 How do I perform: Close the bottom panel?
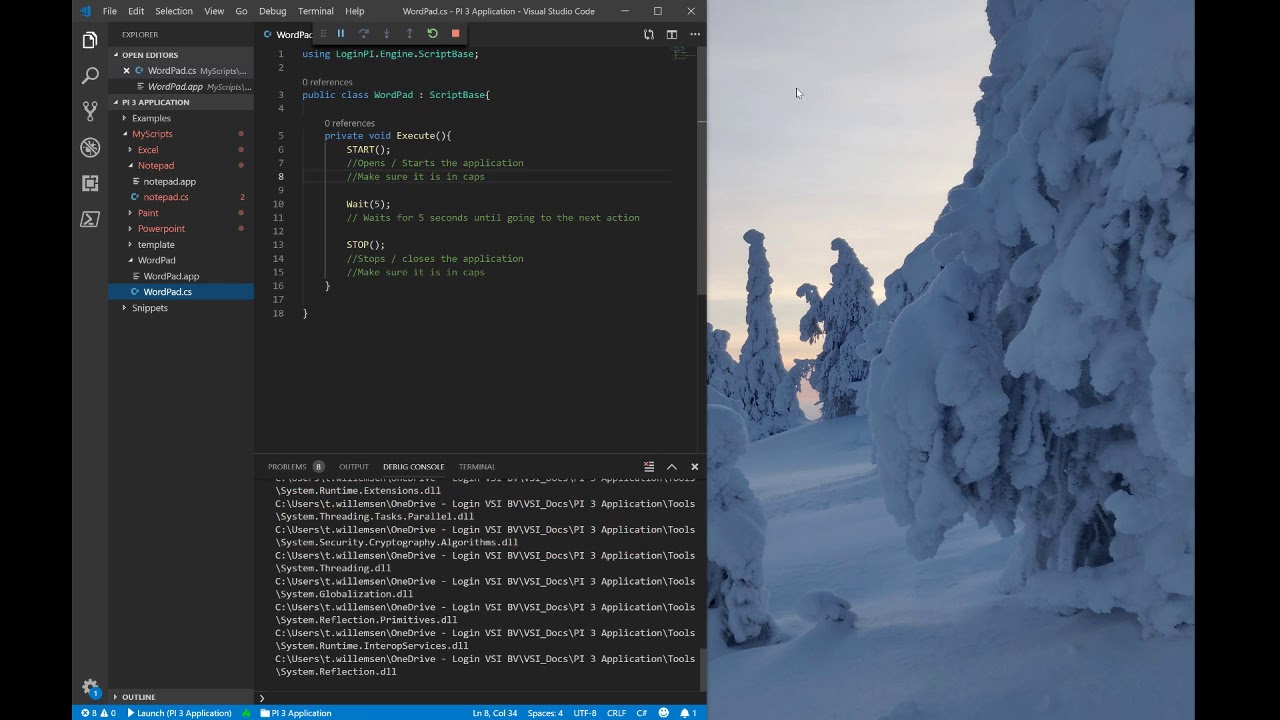coord(695,467)
